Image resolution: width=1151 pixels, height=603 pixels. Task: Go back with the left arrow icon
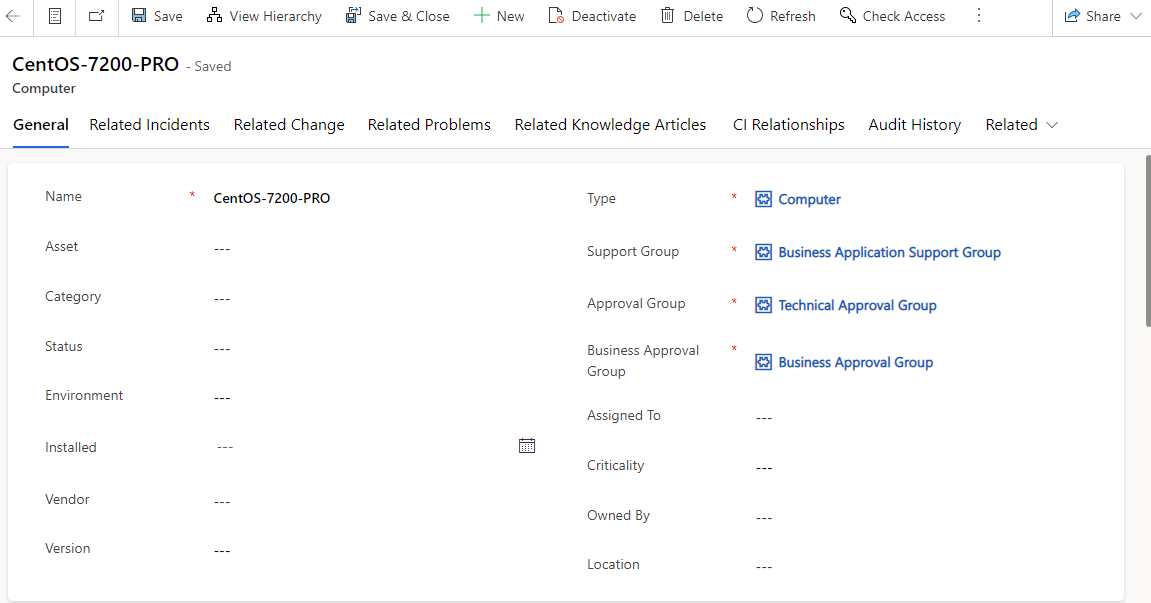click(x=12, y=15)
